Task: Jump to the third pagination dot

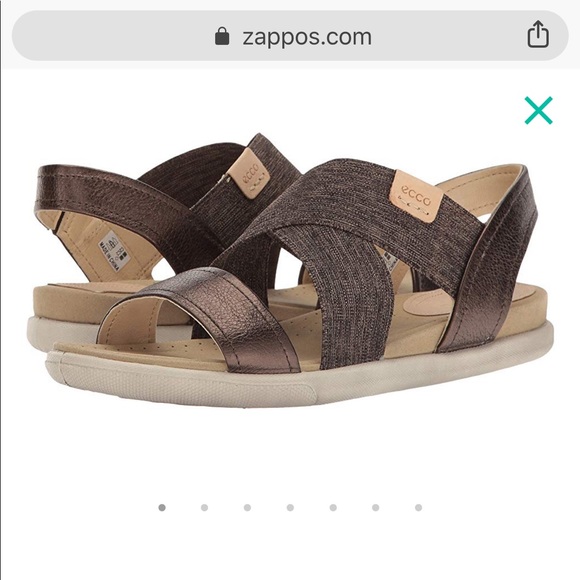Action: [247, 508]
